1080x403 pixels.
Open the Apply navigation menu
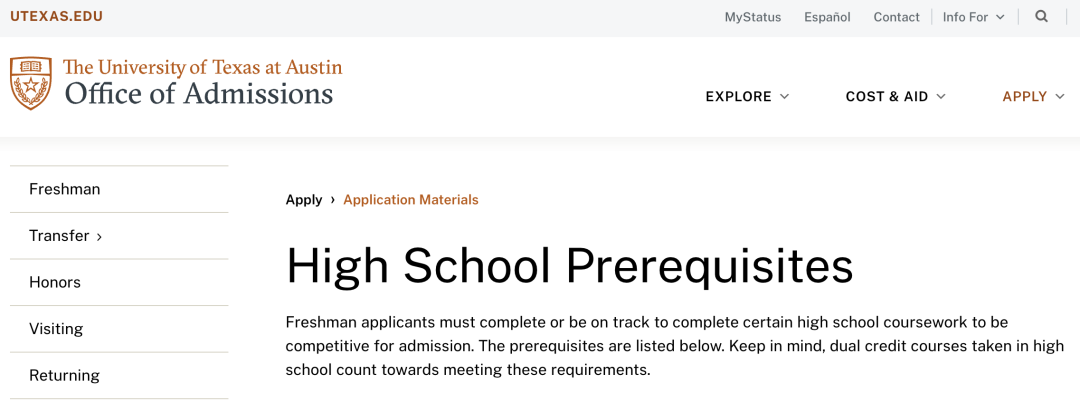[1033, 96]
